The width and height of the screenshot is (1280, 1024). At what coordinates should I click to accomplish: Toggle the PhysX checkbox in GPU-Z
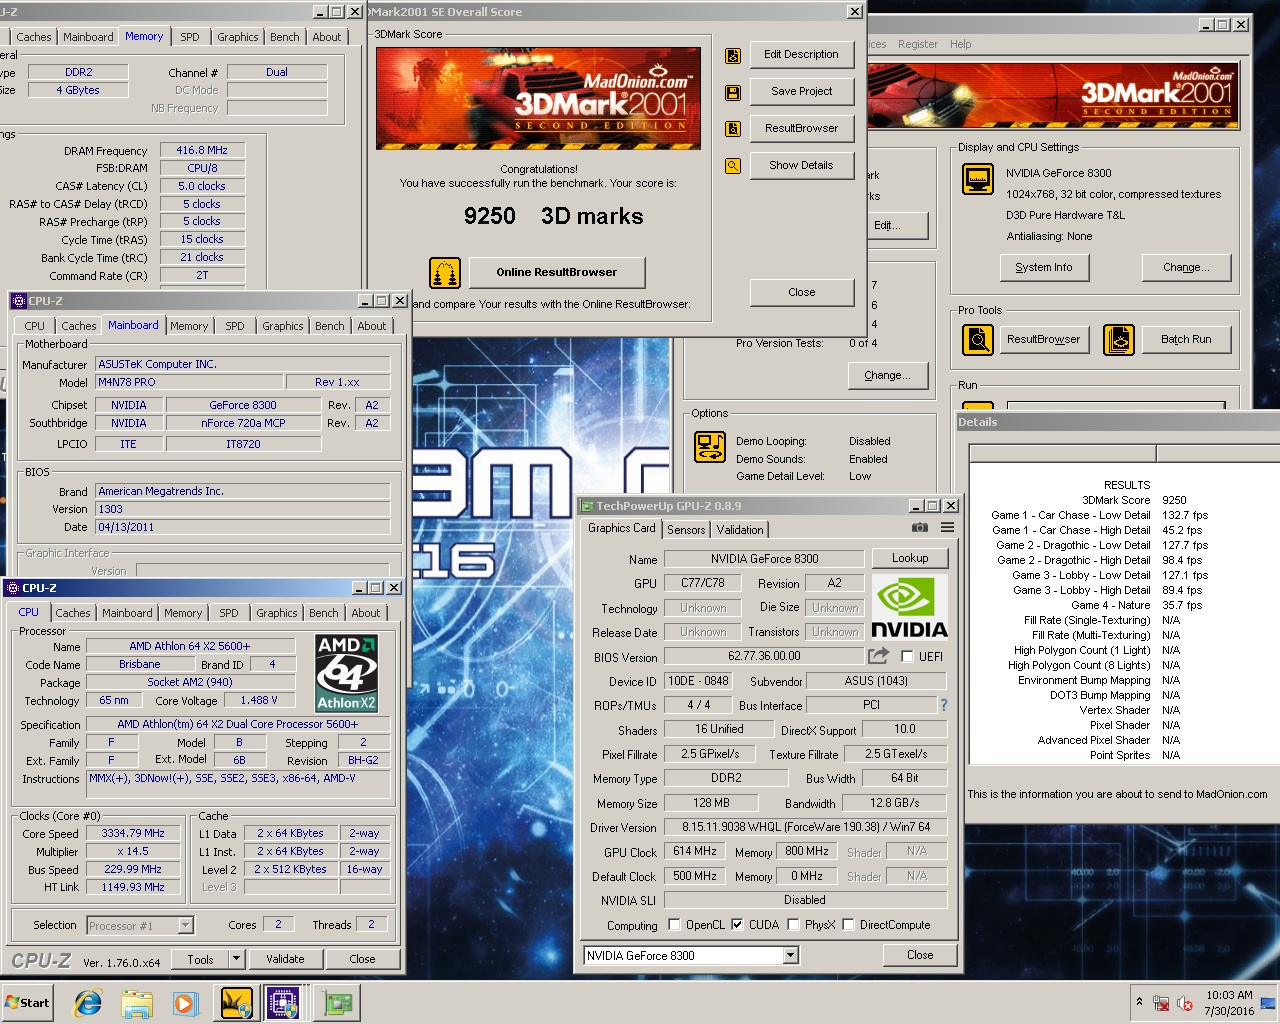click(x=793, y=925)
